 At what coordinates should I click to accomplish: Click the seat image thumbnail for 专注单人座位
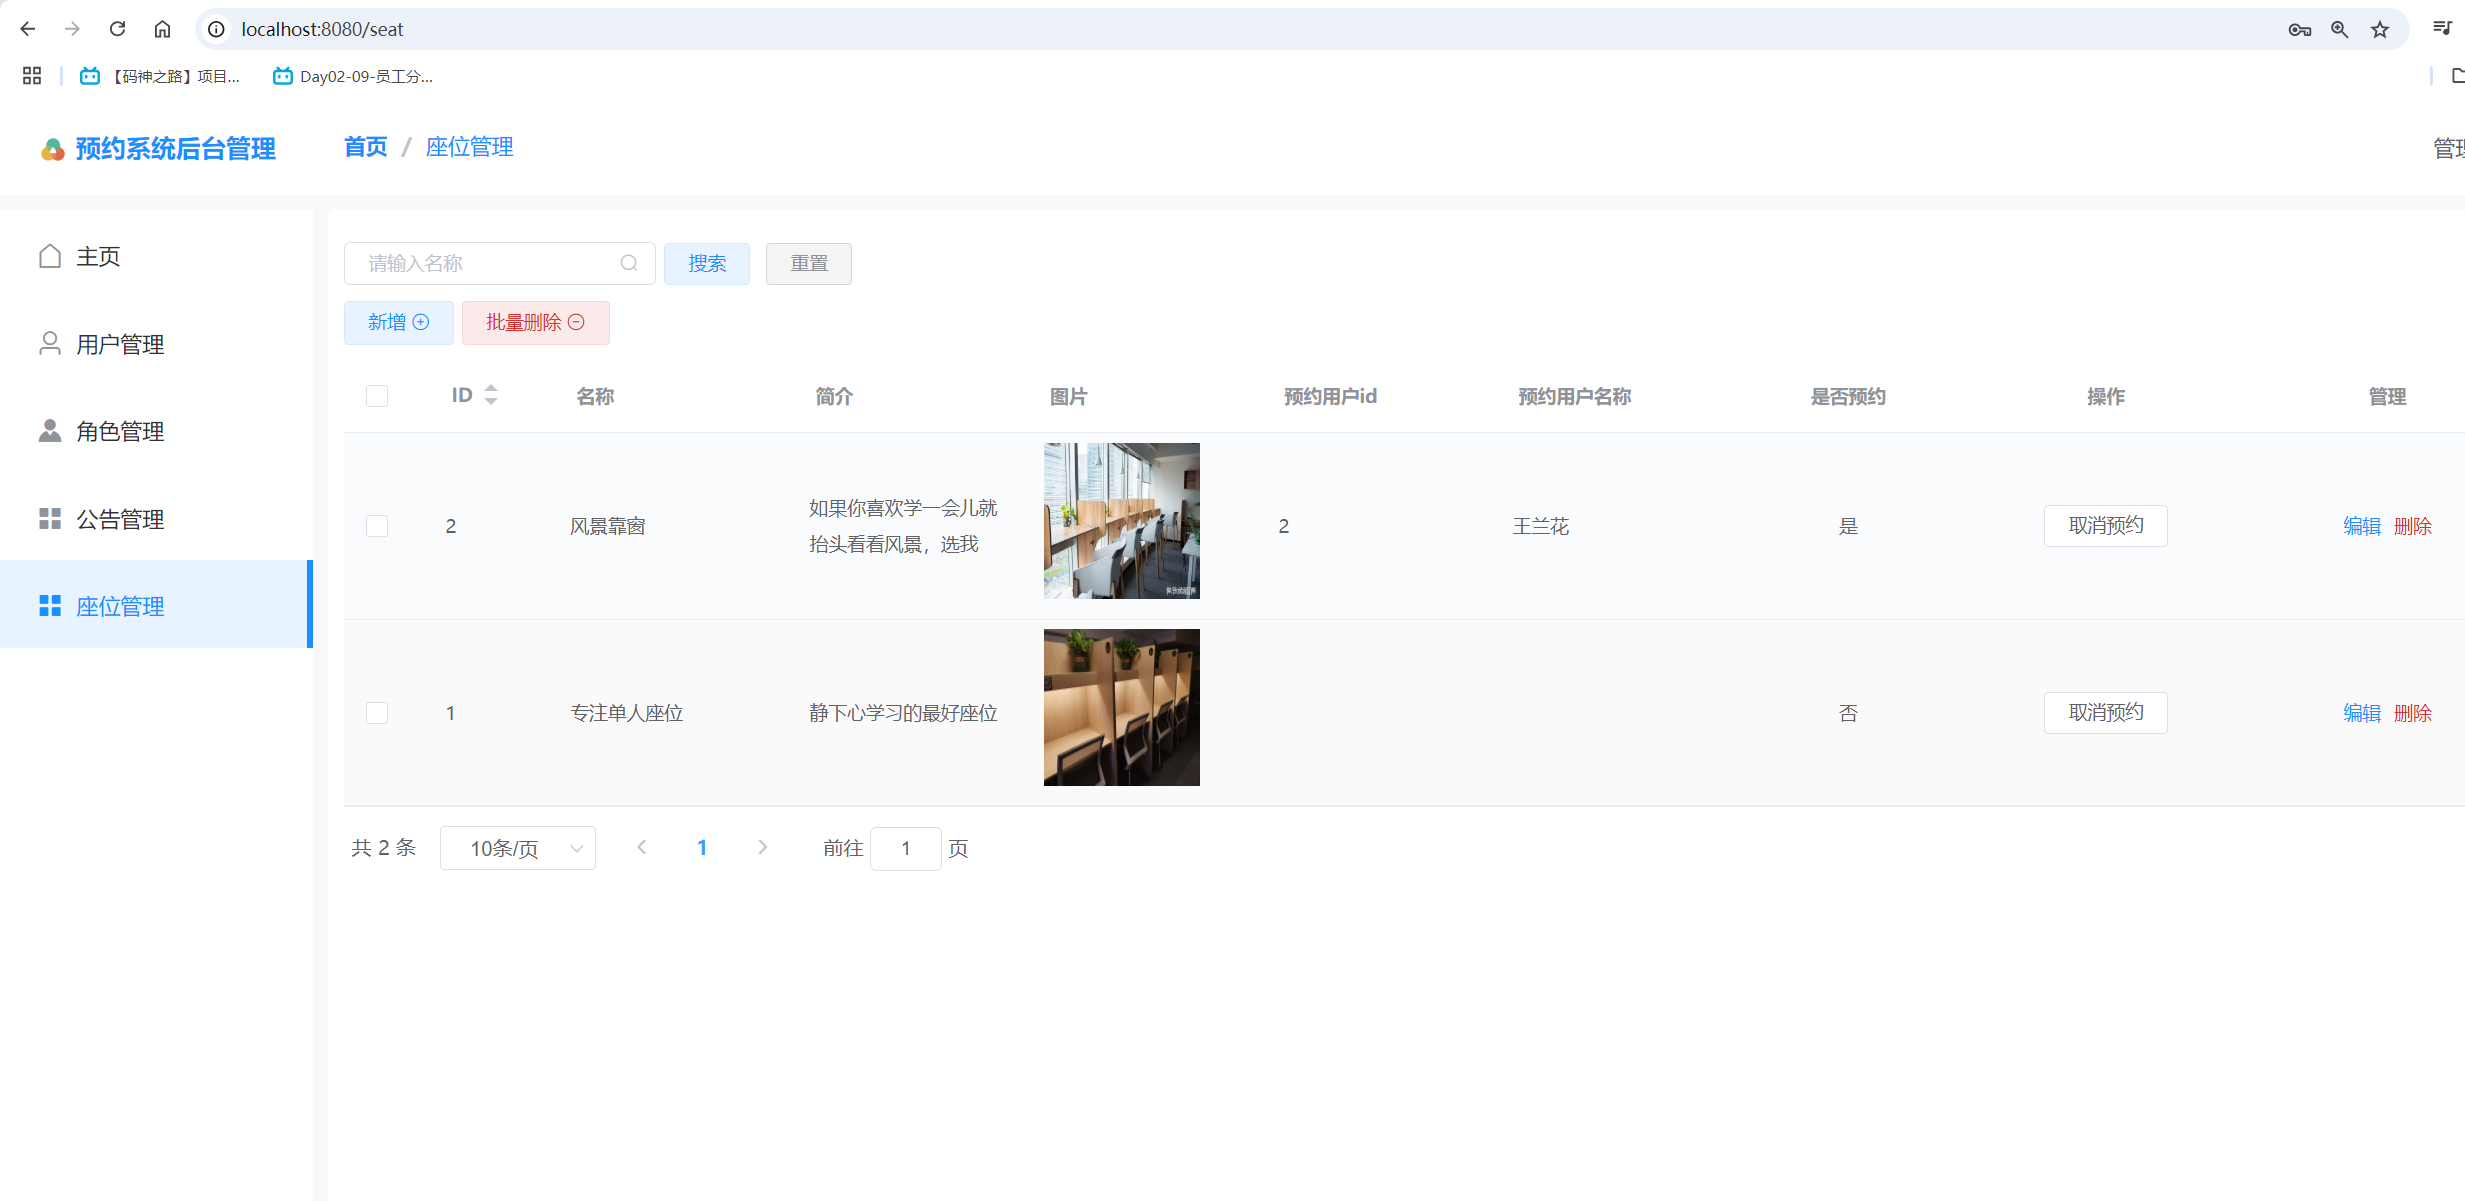pos(1120,706)
